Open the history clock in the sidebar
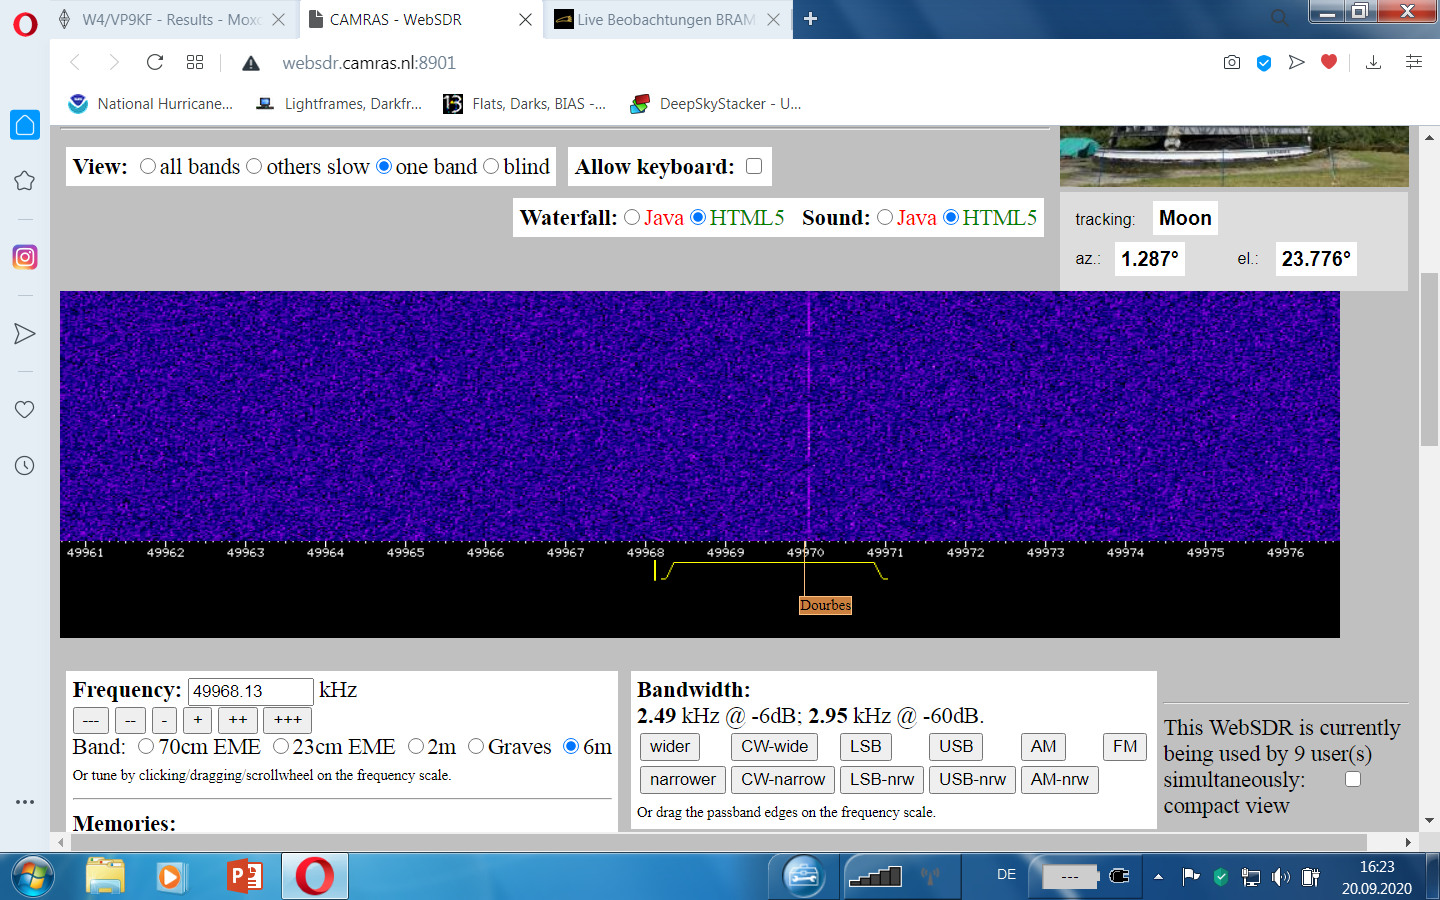The width and height of the screenshot is (1440, 900). coord(25,465)
